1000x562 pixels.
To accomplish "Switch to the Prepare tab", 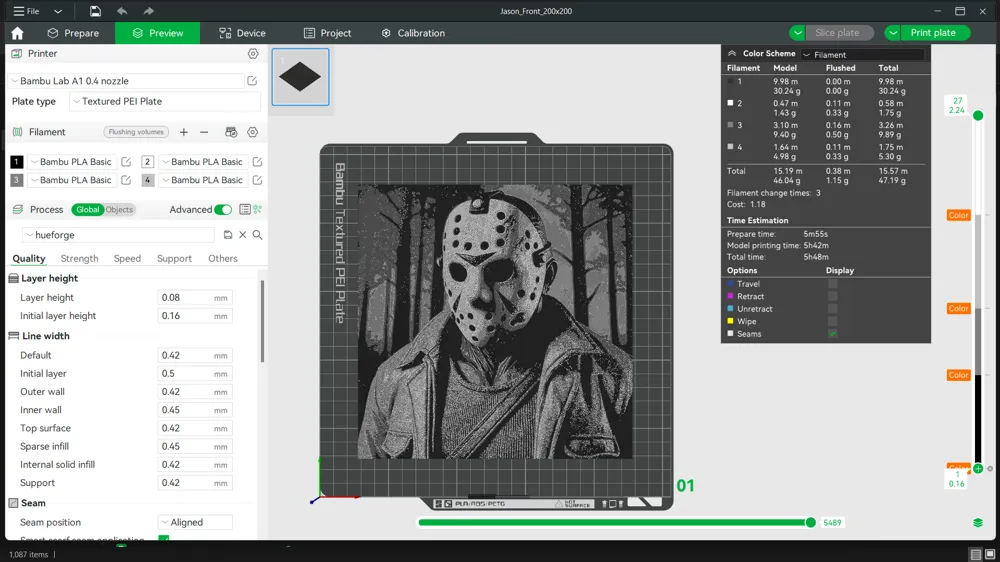I will point(73,33).
